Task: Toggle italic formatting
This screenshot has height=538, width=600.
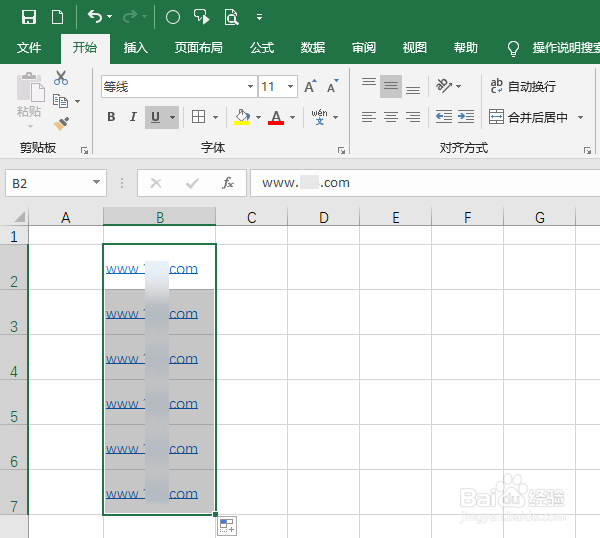Action: (133, 117)
